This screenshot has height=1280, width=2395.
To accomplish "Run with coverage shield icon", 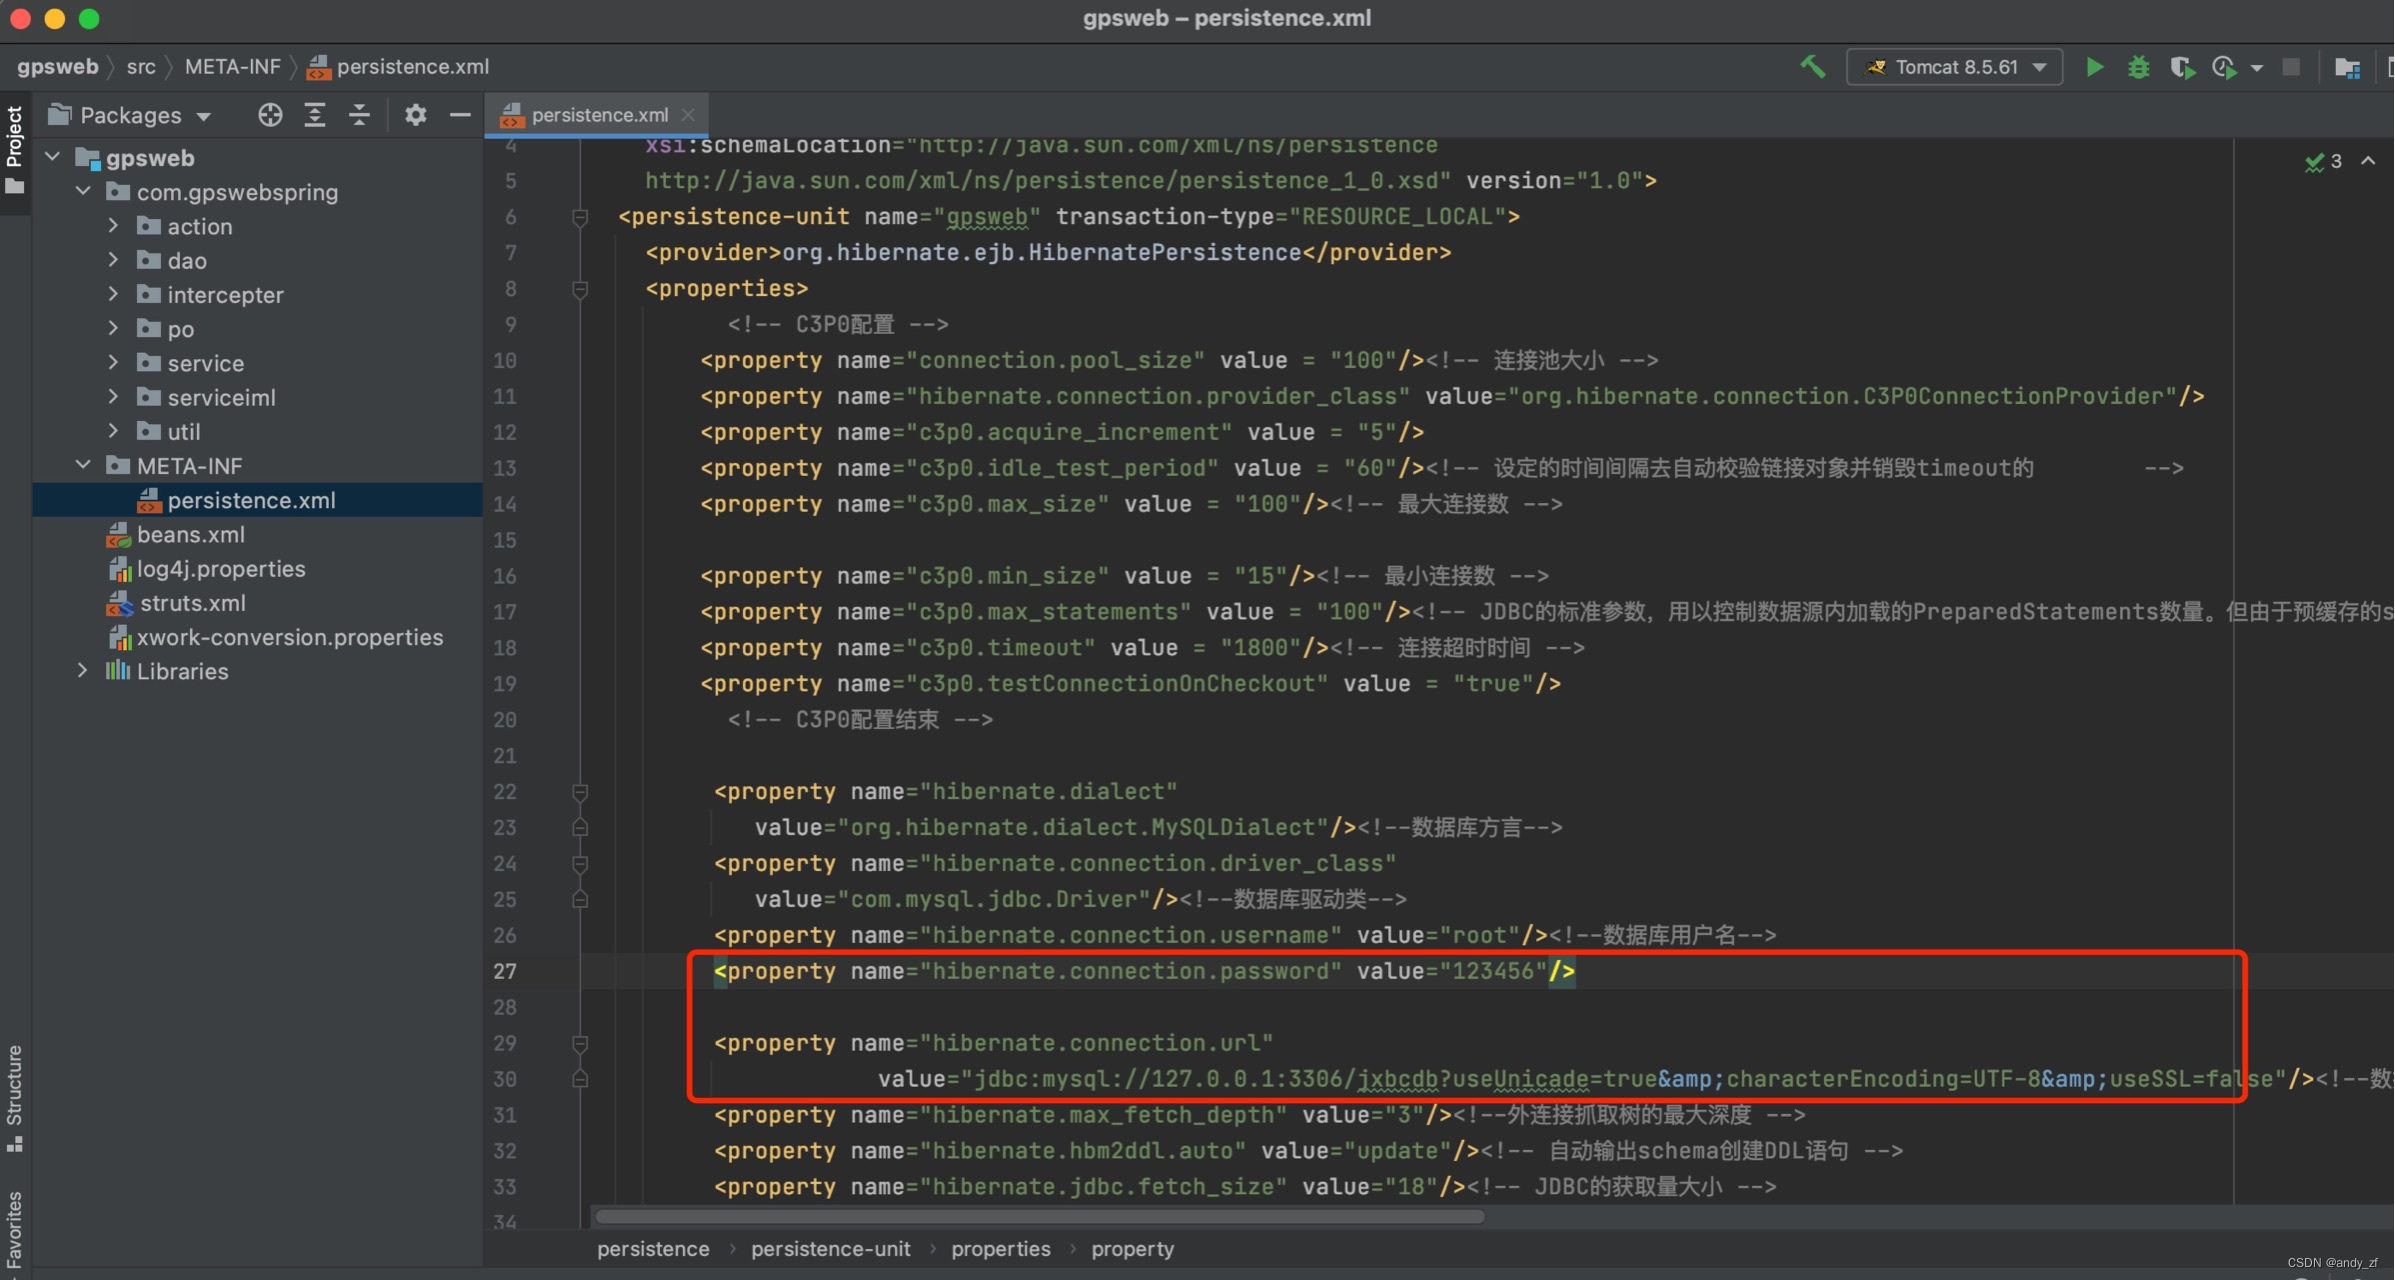I will click(2182, 67).
